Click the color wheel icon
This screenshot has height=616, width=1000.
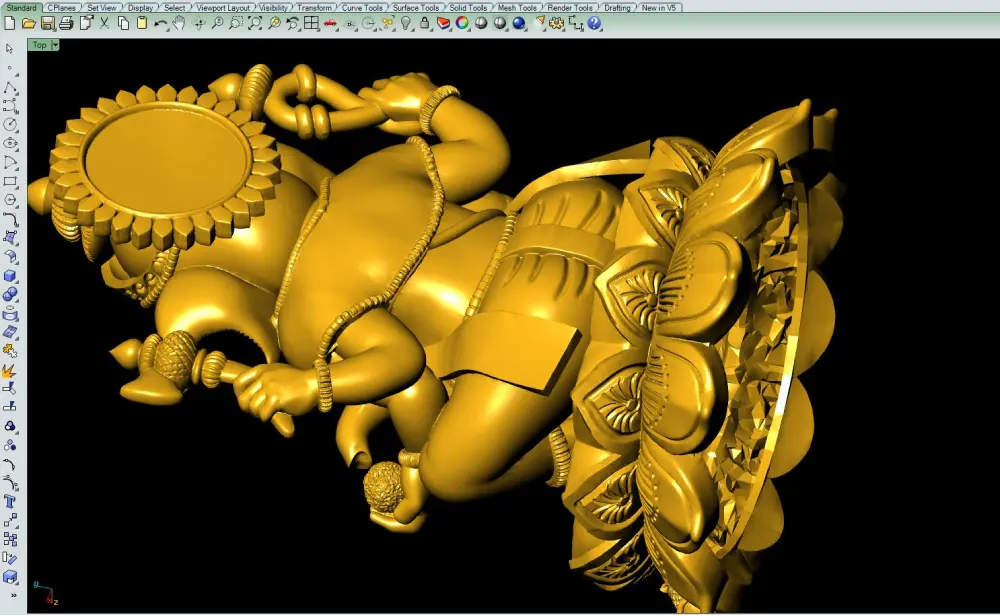462,24
